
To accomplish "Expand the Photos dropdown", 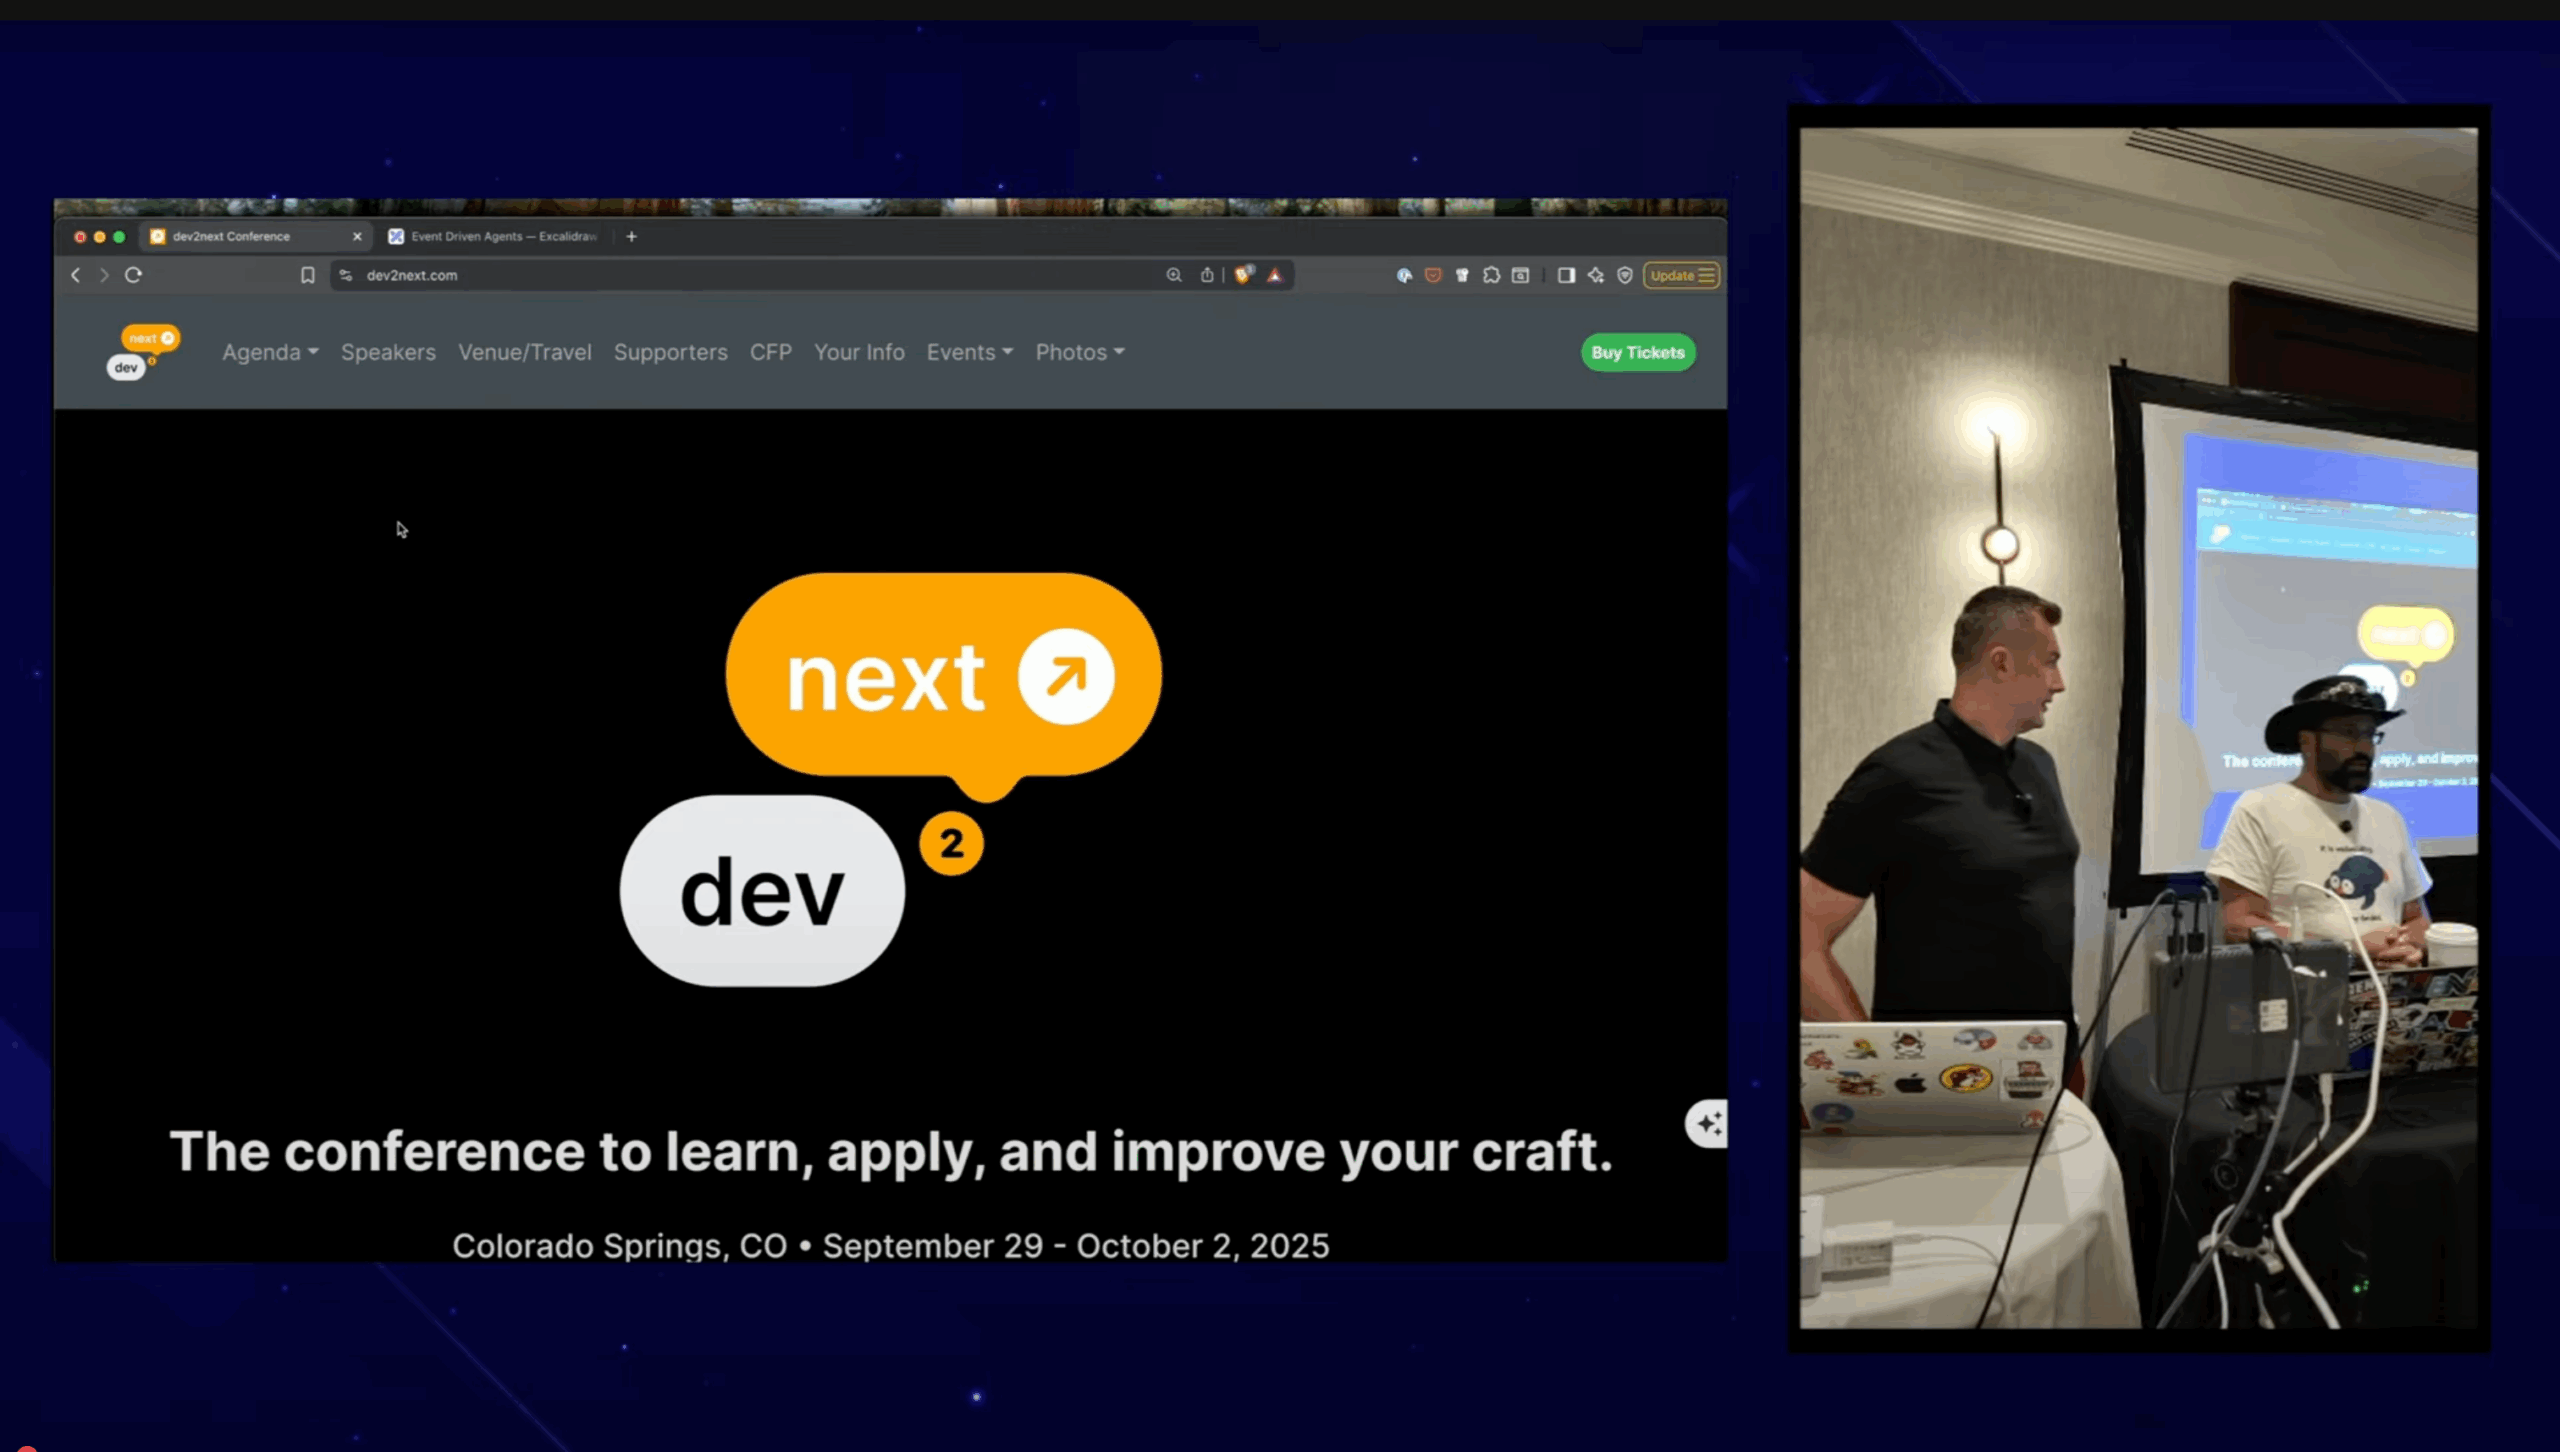I will pos(1078,352).
